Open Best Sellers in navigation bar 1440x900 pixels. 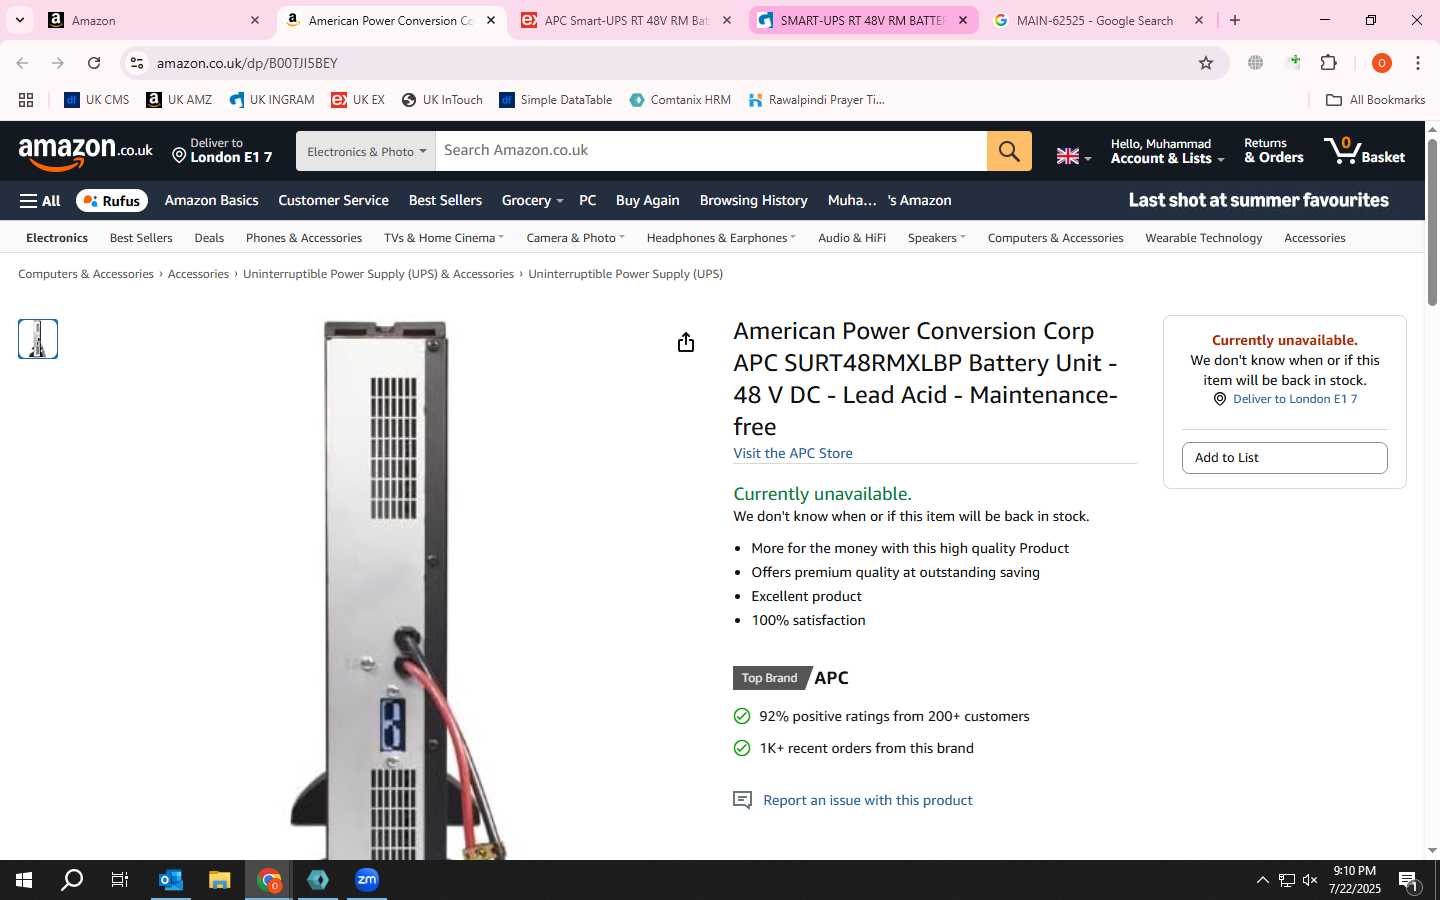pos(445,201)
